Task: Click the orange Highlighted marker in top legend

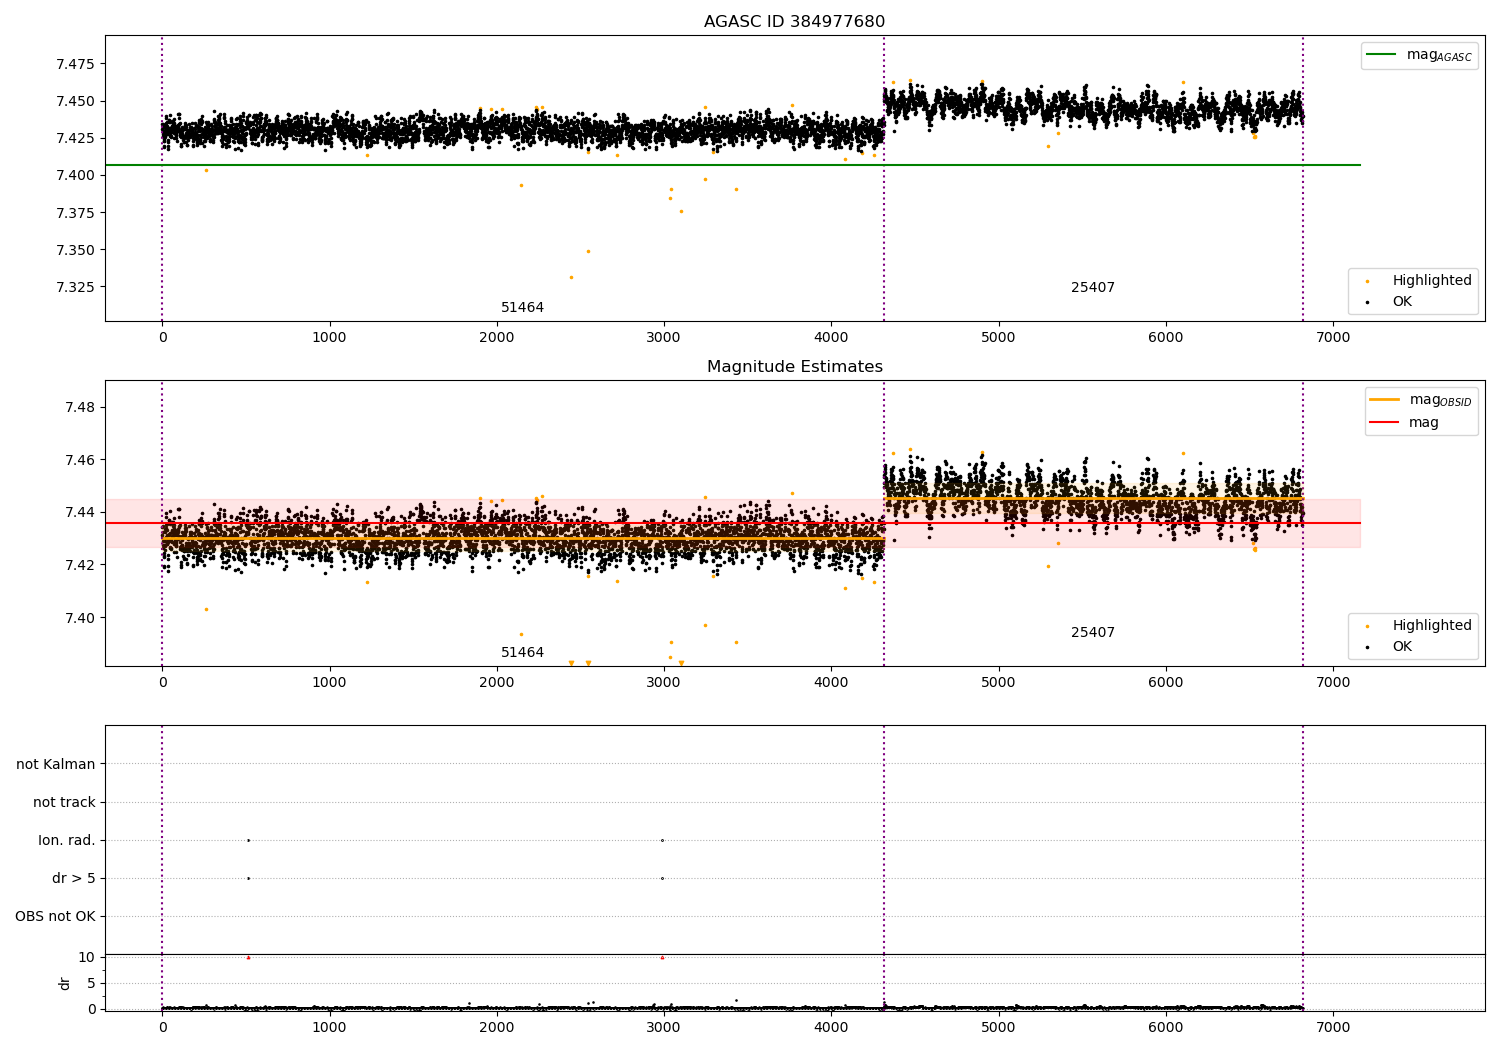Action: (1368, 282)
